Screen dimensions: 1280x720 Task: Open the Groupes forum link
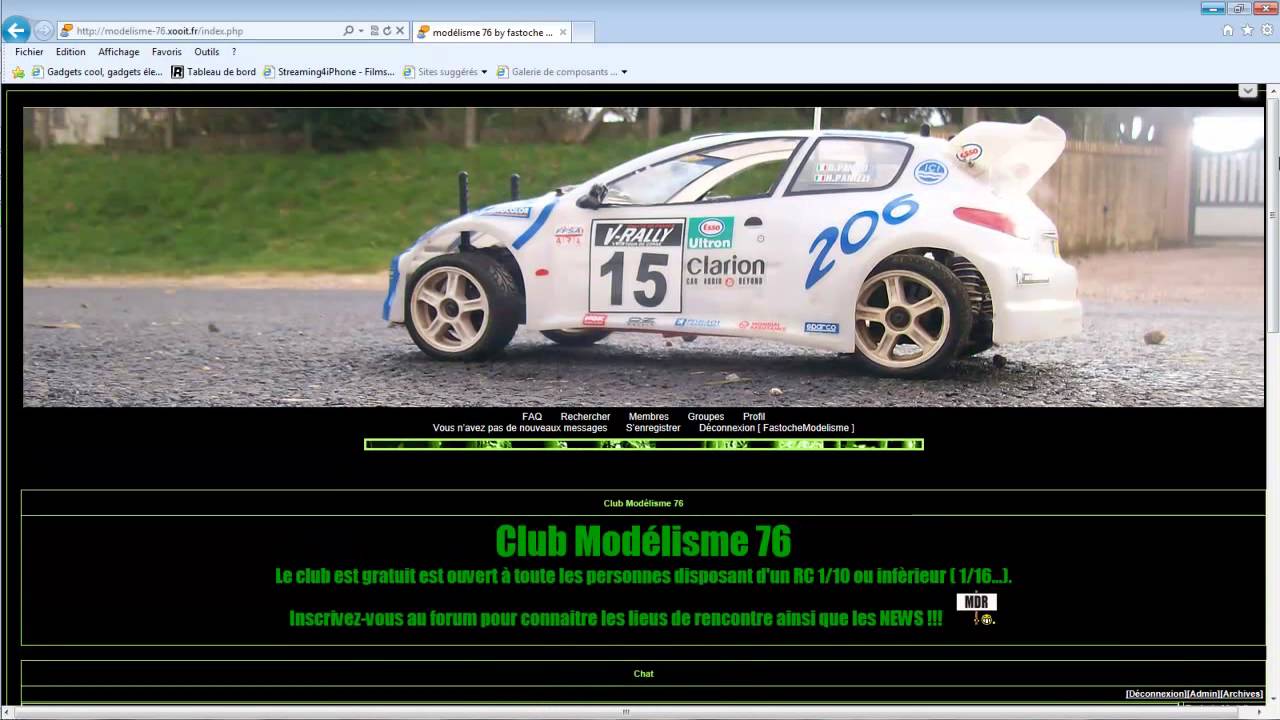click(706, 417)
